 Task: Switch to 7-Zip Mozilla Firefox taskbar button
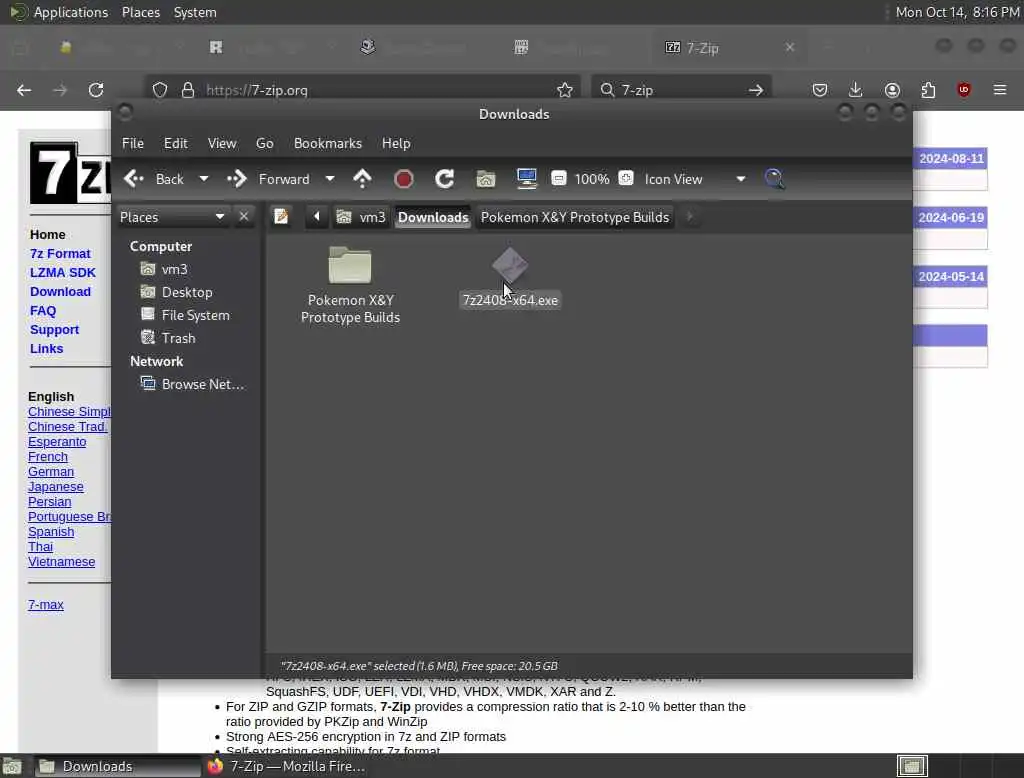(x=286, y=766)
